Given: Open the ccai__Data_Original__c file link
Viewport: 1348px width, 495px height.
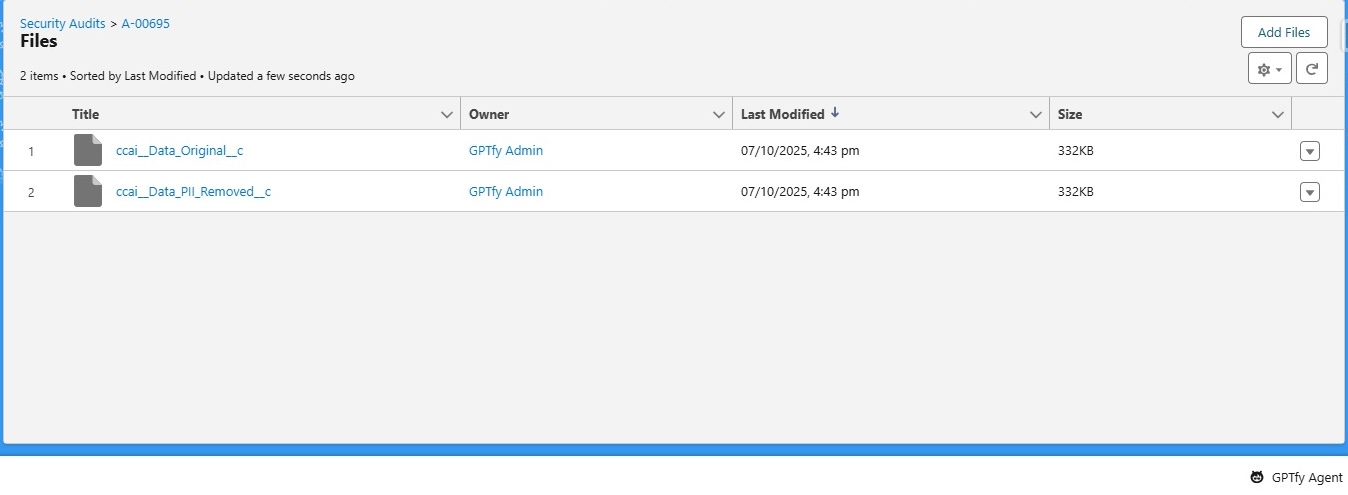Looking at the screenshot, I should click(x=179, y=151).
